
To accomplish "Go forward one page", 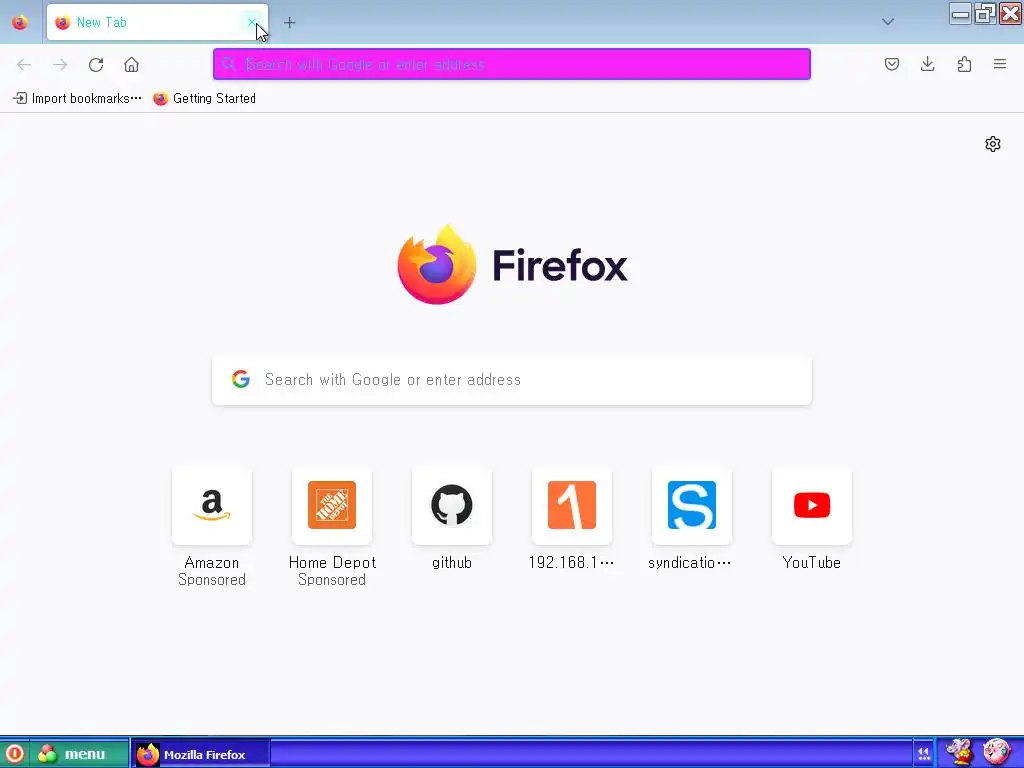I will pos(60,64).
